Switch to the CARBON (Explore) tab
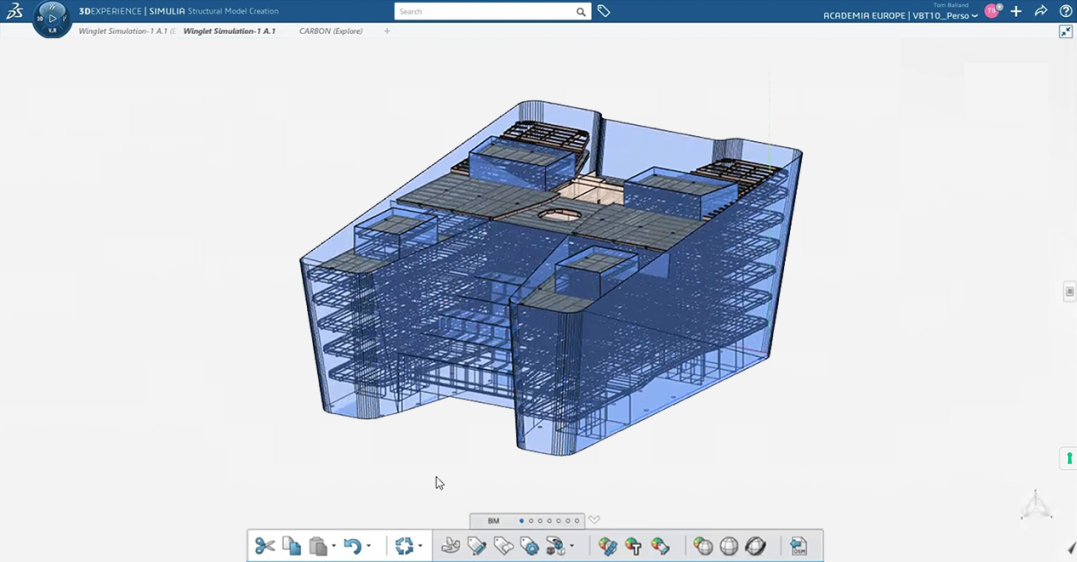This screenshot has height=562, width=1077. pyautogui.click(x=330, y=31)
